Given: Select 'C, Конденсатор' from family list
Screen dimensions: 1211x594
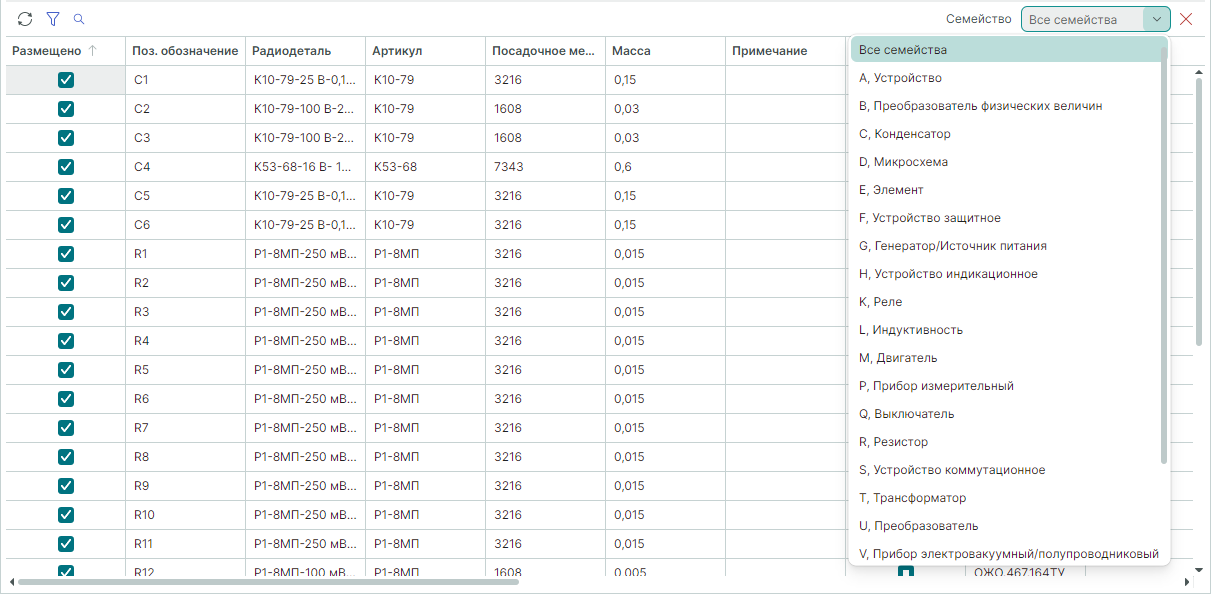Looking at the screenshot, I should 904,134.
